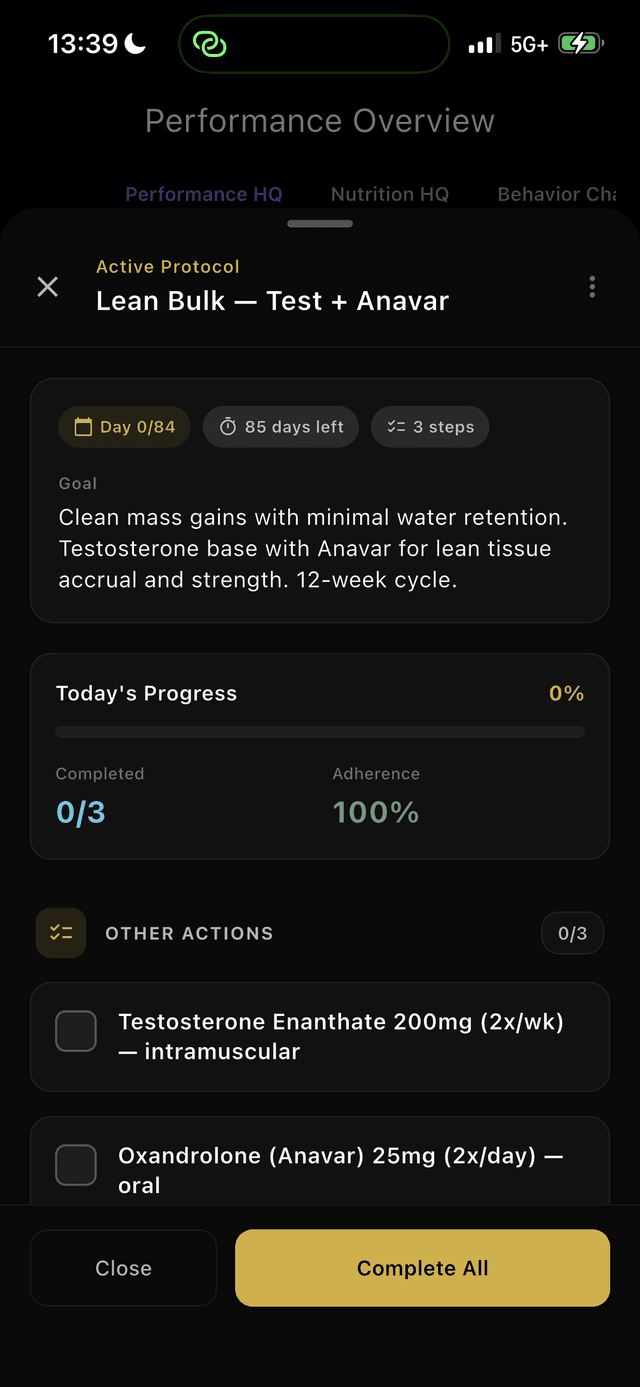Tick the checkbox for the intramuscular injection step
This screenshot has width=640, height=1387.
pos(75,1031)
